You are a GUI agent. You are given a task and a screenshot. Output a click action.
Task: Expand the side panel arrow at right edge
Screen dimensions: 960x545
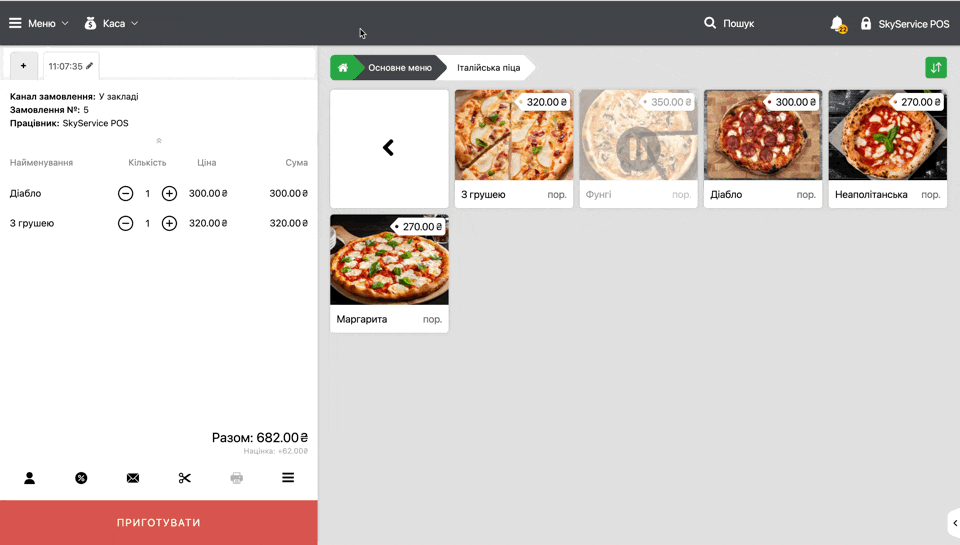pyautogui.click(x=953, y=523)
